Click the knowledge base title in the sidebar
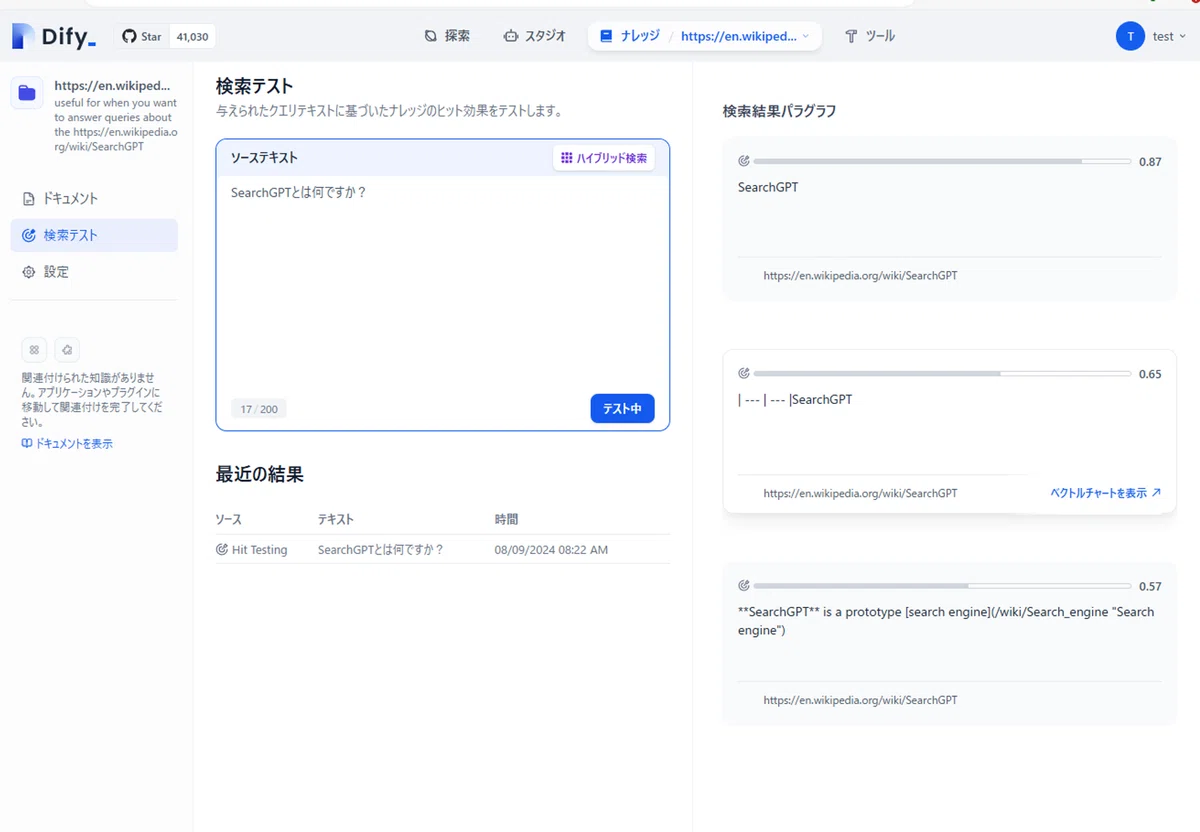This screenshot has height=832, width=1200. [x=112, y=86]
